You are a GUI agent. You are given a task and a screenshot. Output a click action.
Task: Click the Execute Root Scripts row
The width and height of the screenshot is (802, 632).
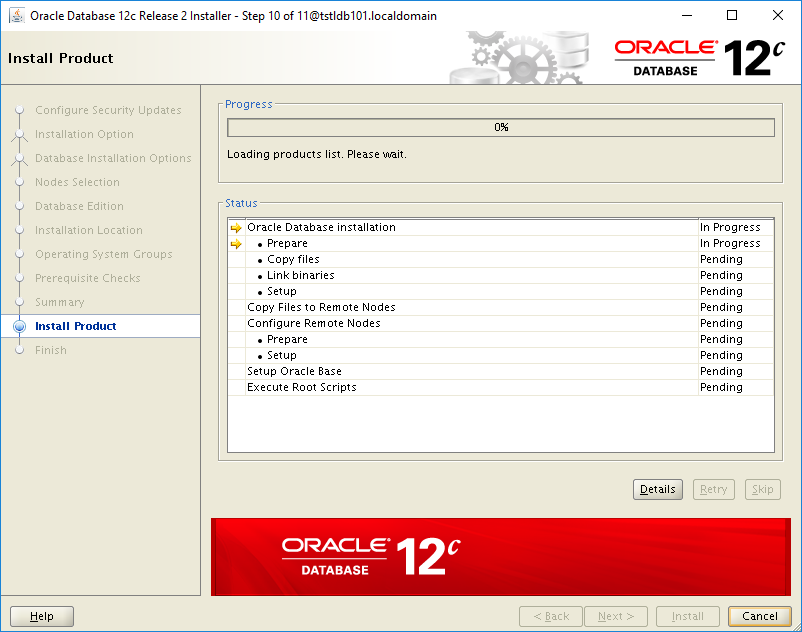pyautogui.click(x=501, y=387)
